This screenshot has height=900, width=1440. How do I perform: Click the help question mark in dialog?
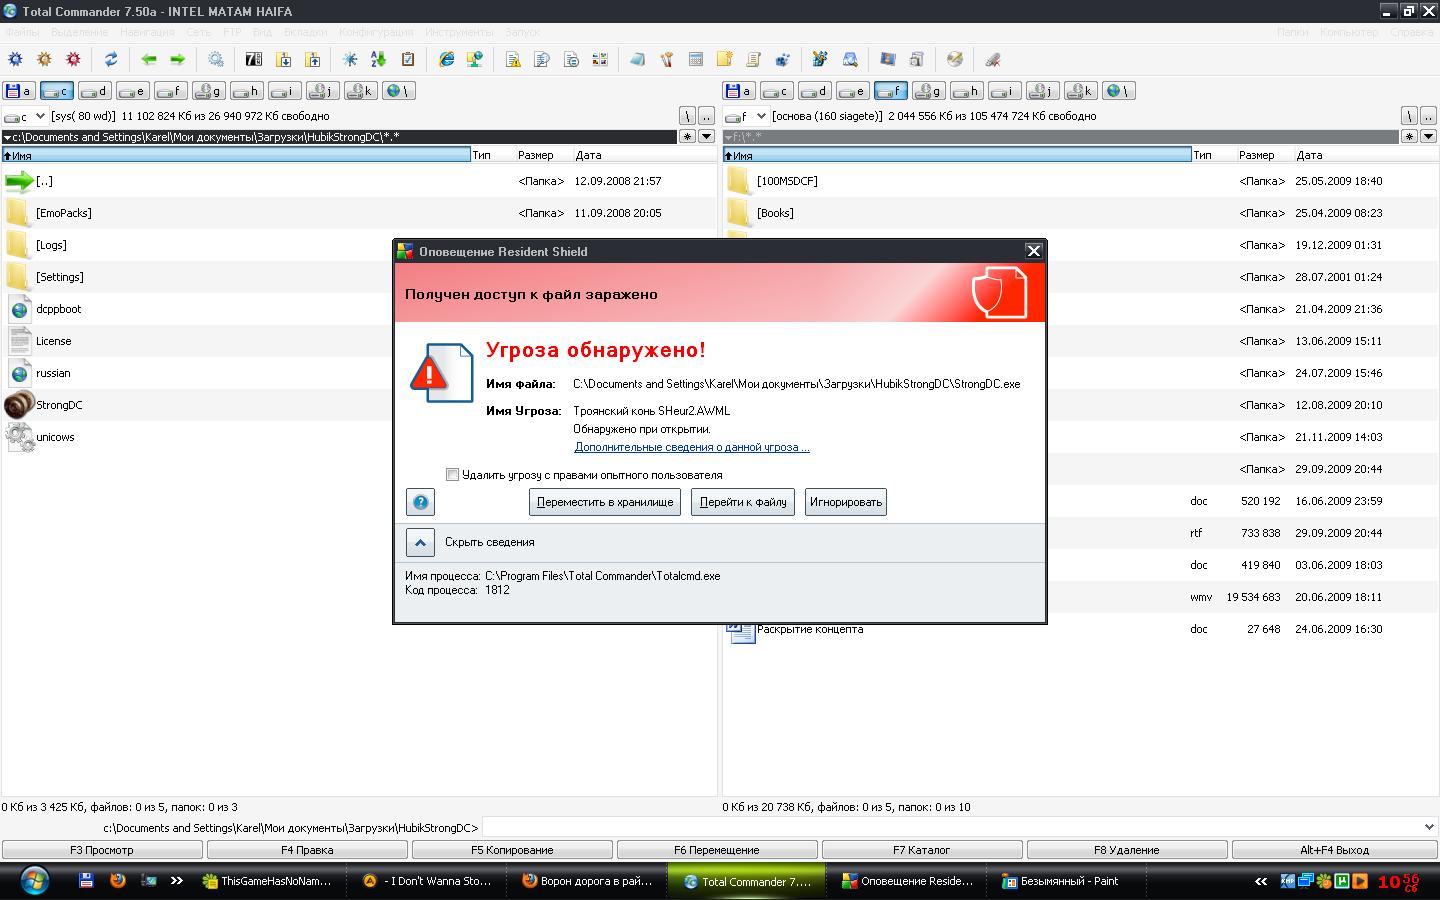pos(420,502)
